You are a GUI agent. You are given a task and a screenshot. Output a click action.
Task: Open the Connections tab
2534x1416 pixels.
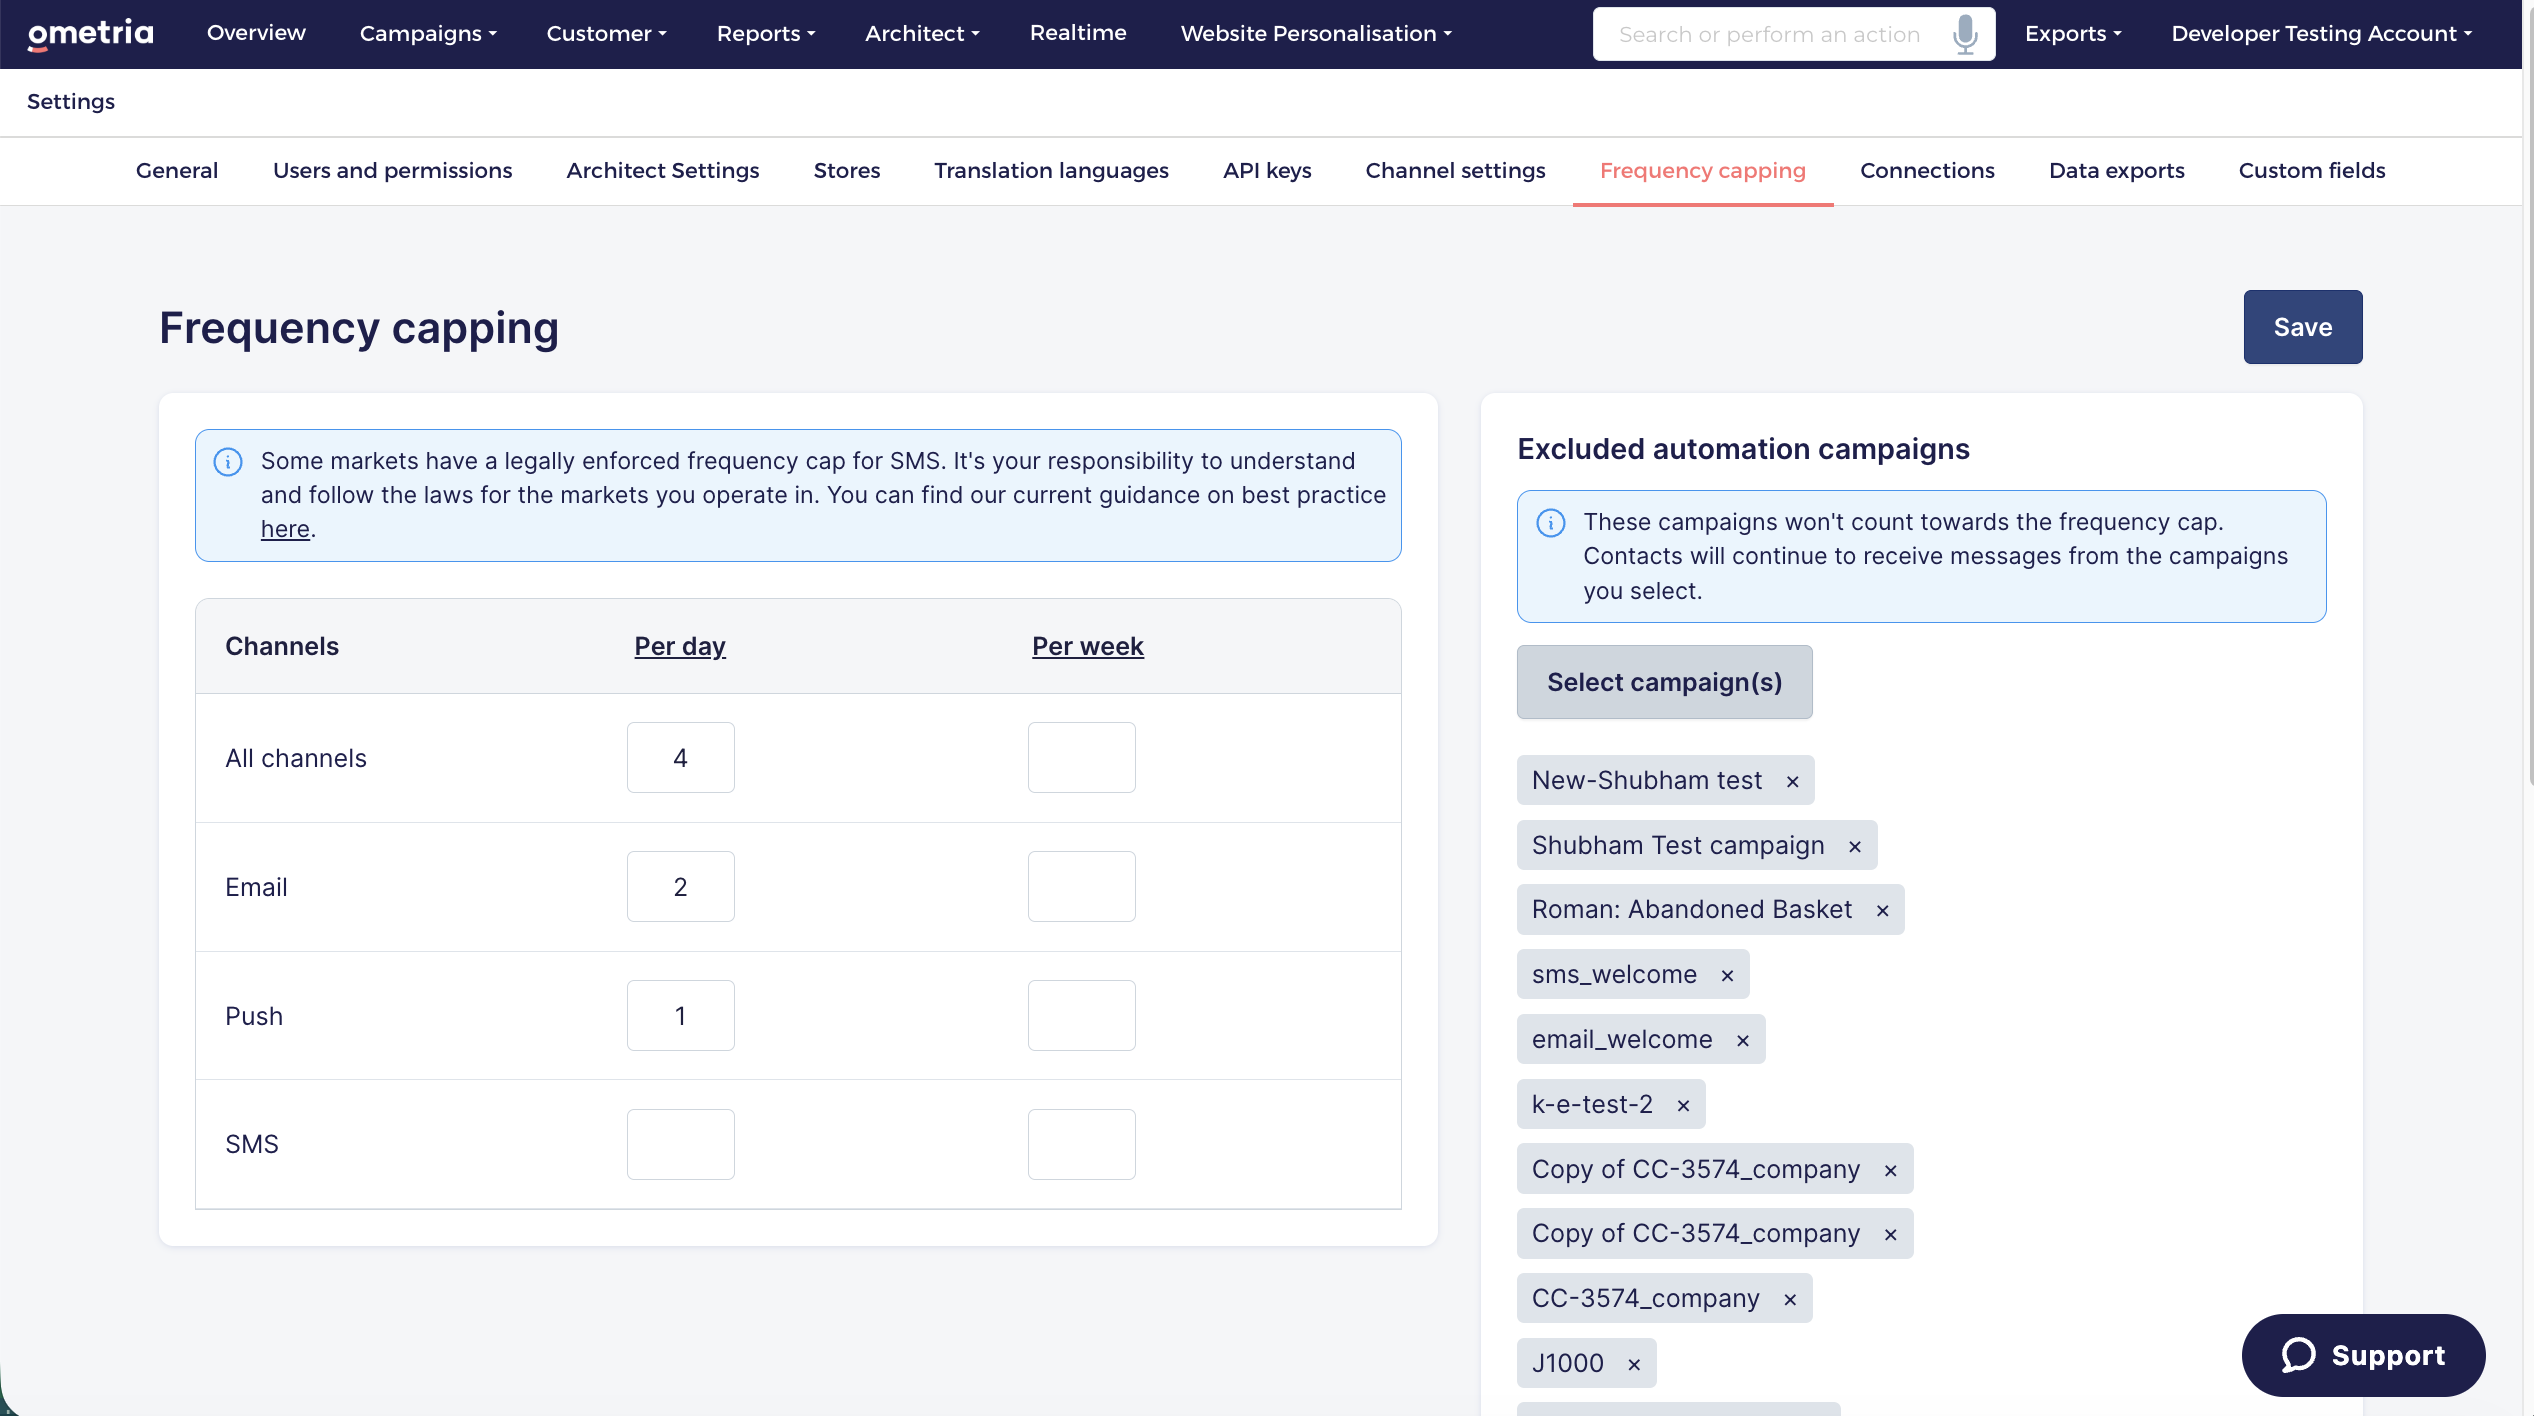(1927, 171)
